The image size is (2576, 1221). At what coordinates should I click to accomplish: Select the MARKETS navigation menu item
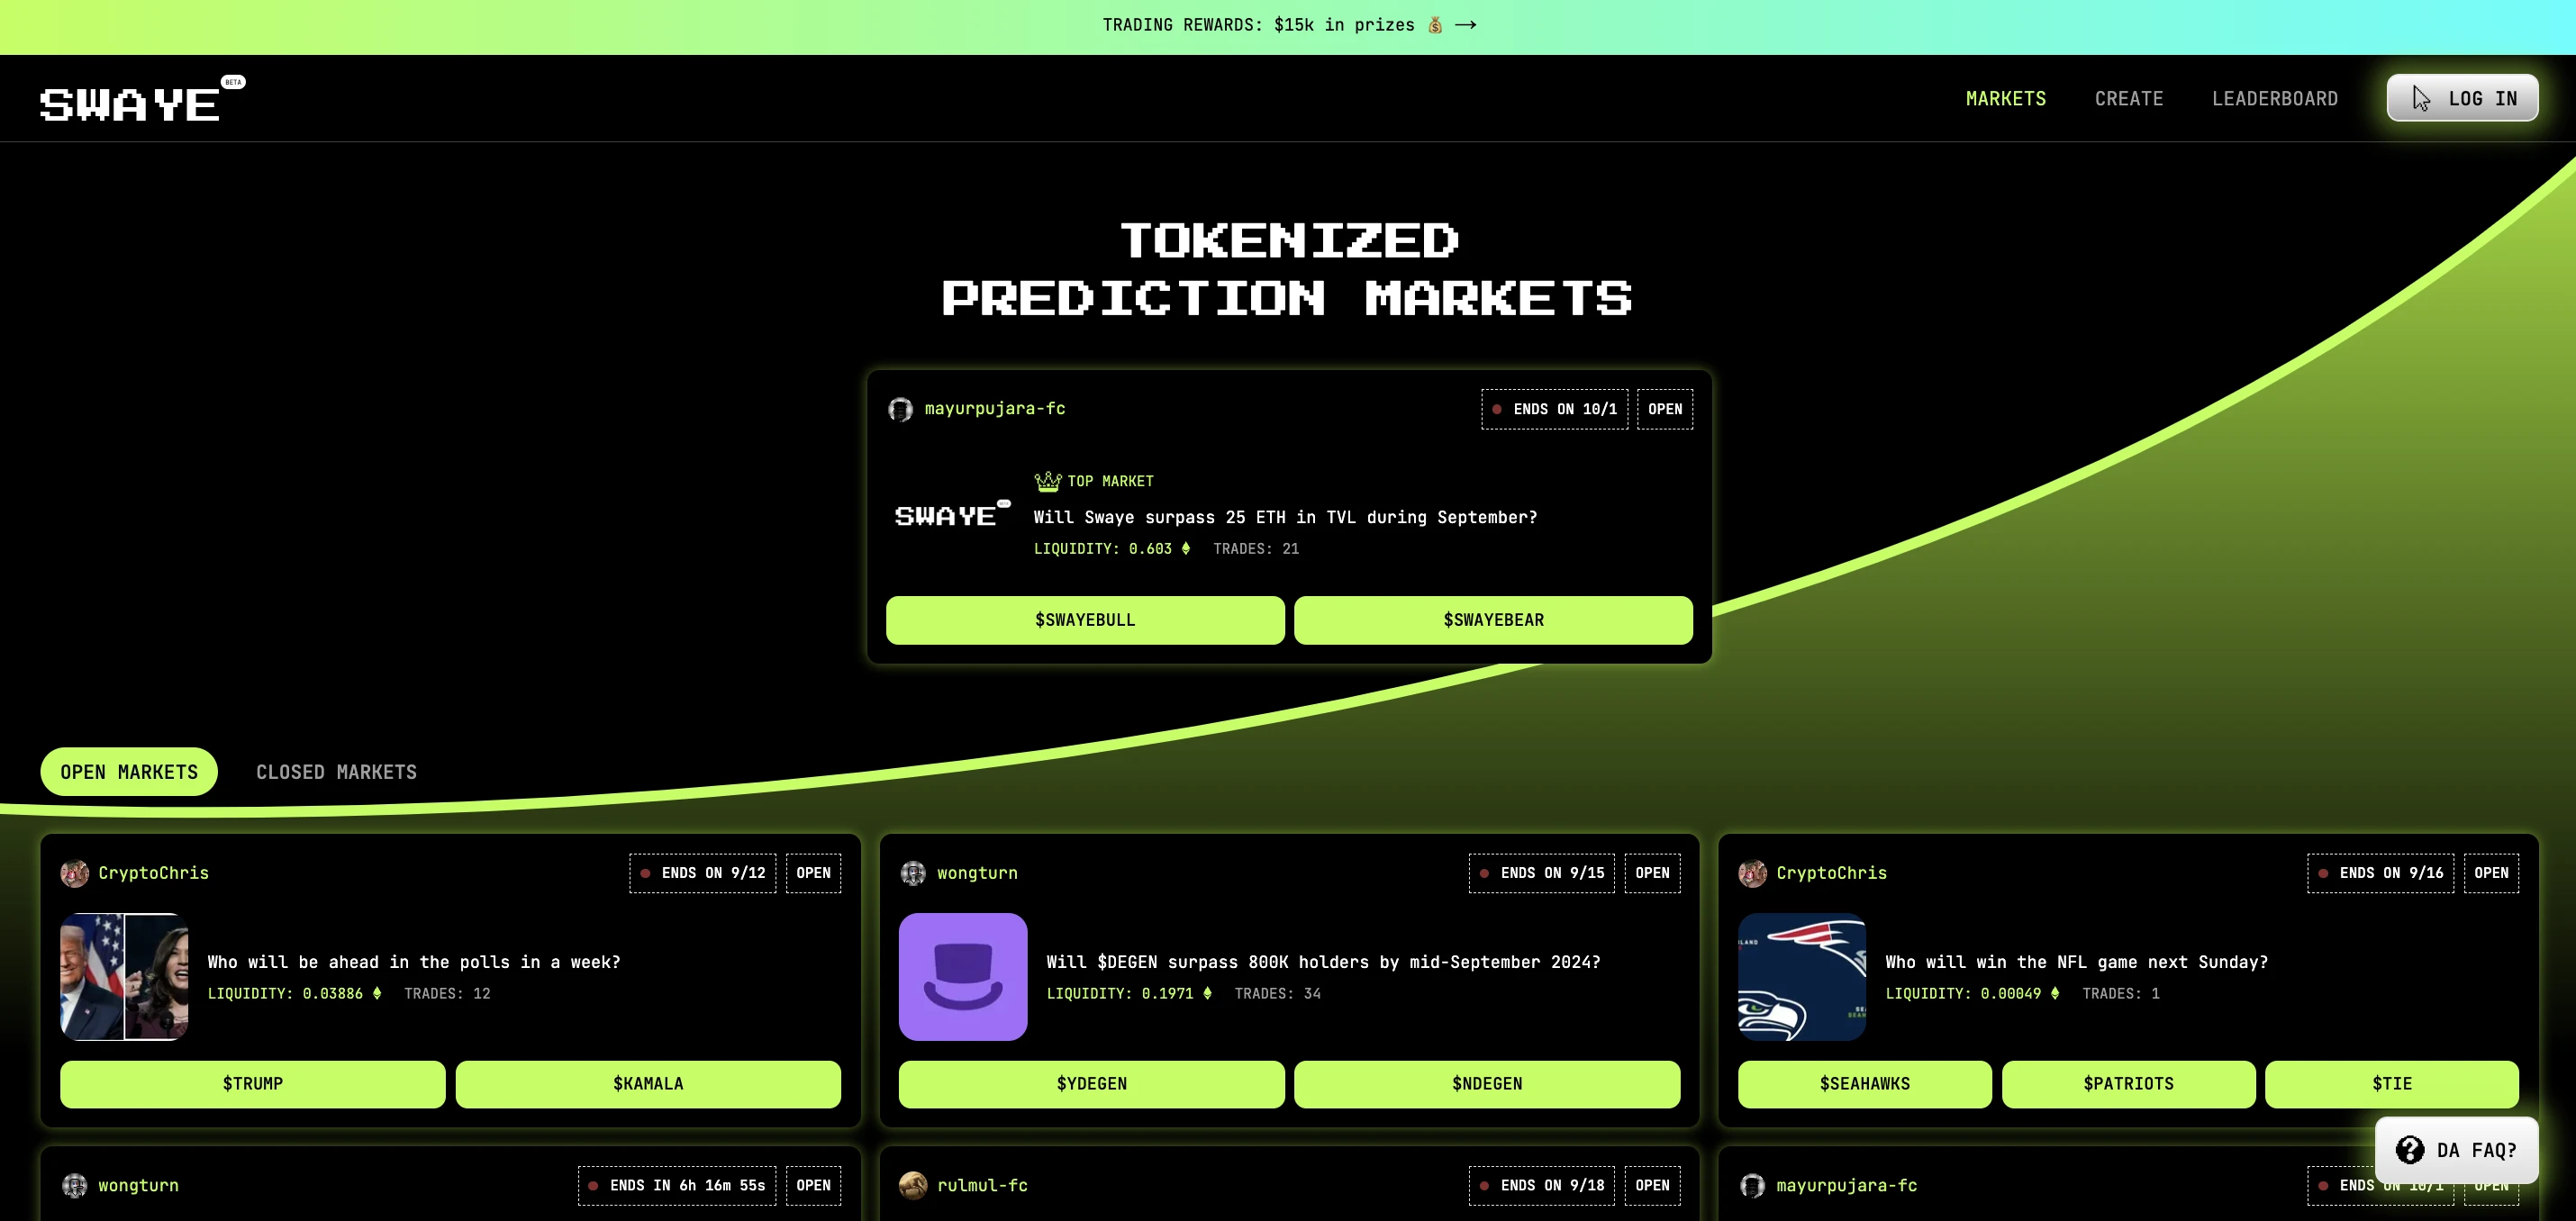2004,99
